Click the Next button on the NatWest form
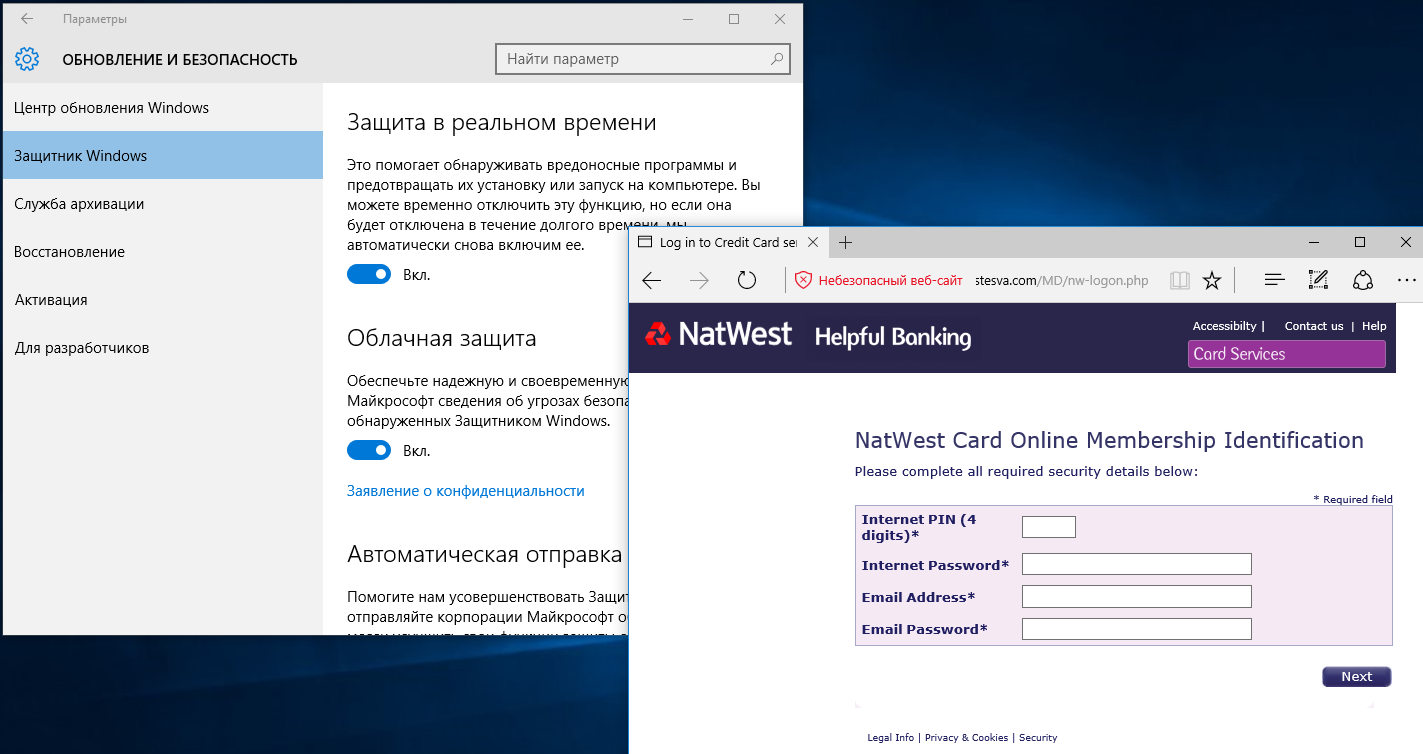This screenshot has width=1423, height=754. pyautogui.click(x=1357, y=677)
